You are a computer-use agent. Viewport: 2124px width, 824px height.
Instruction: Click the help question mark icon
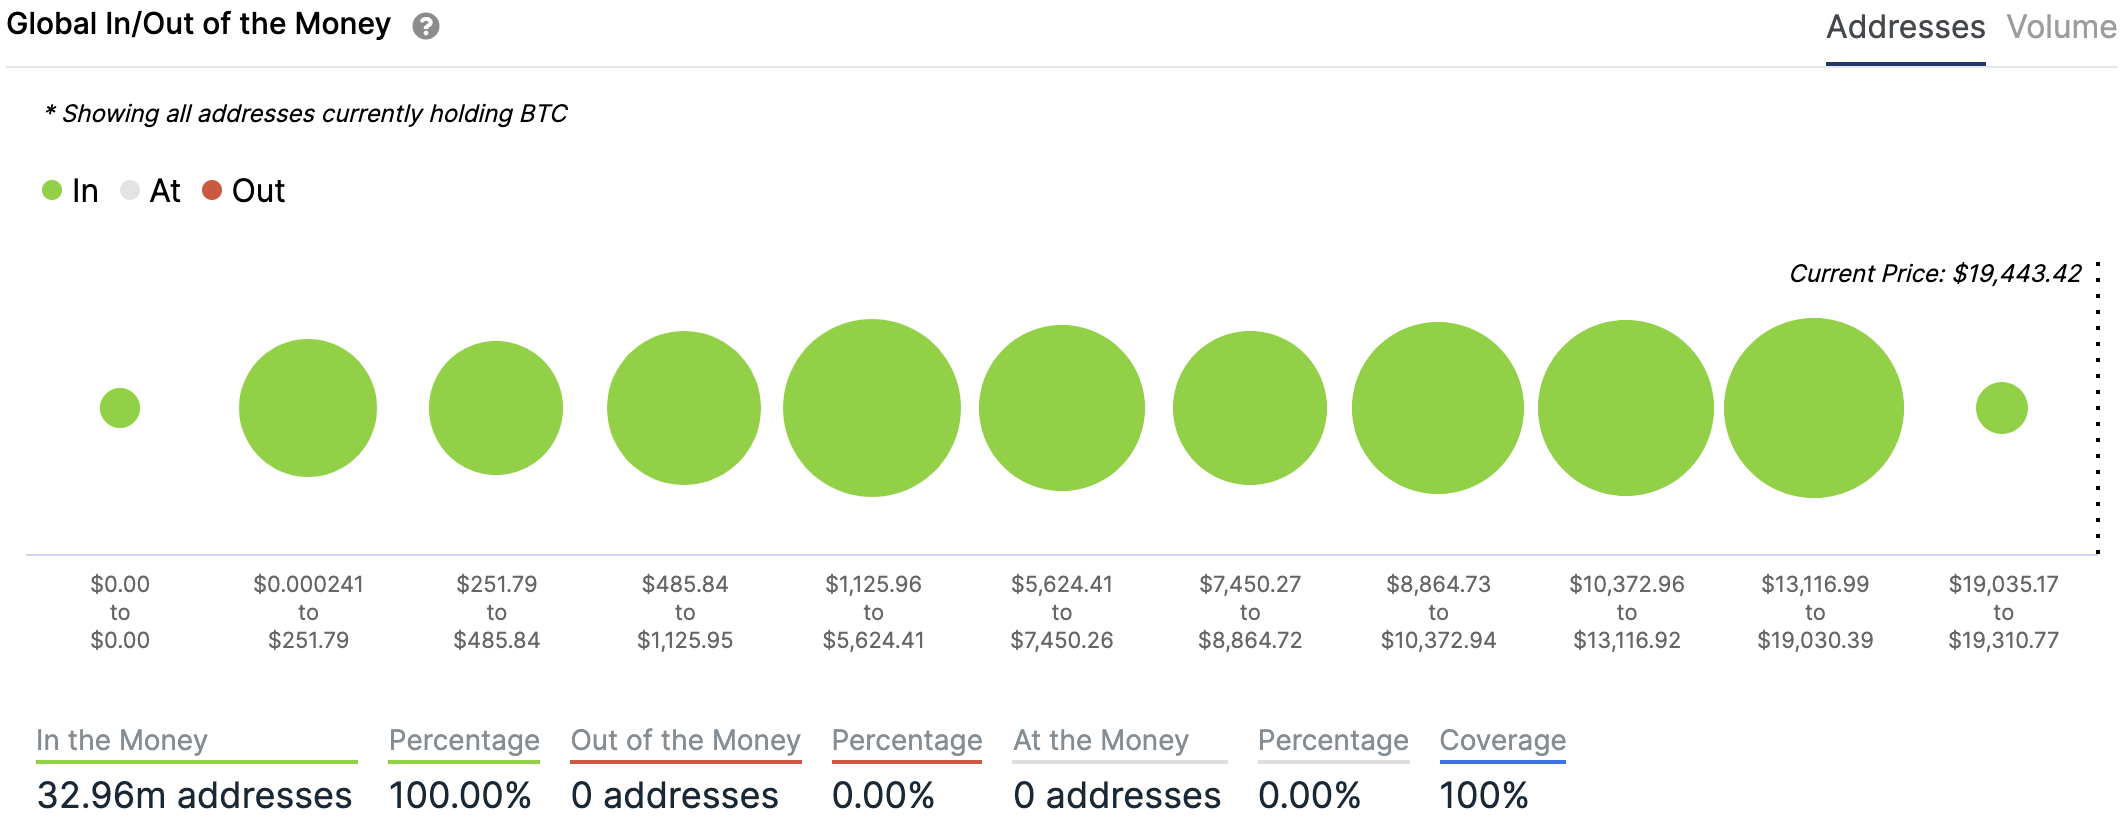coord(426,27)
